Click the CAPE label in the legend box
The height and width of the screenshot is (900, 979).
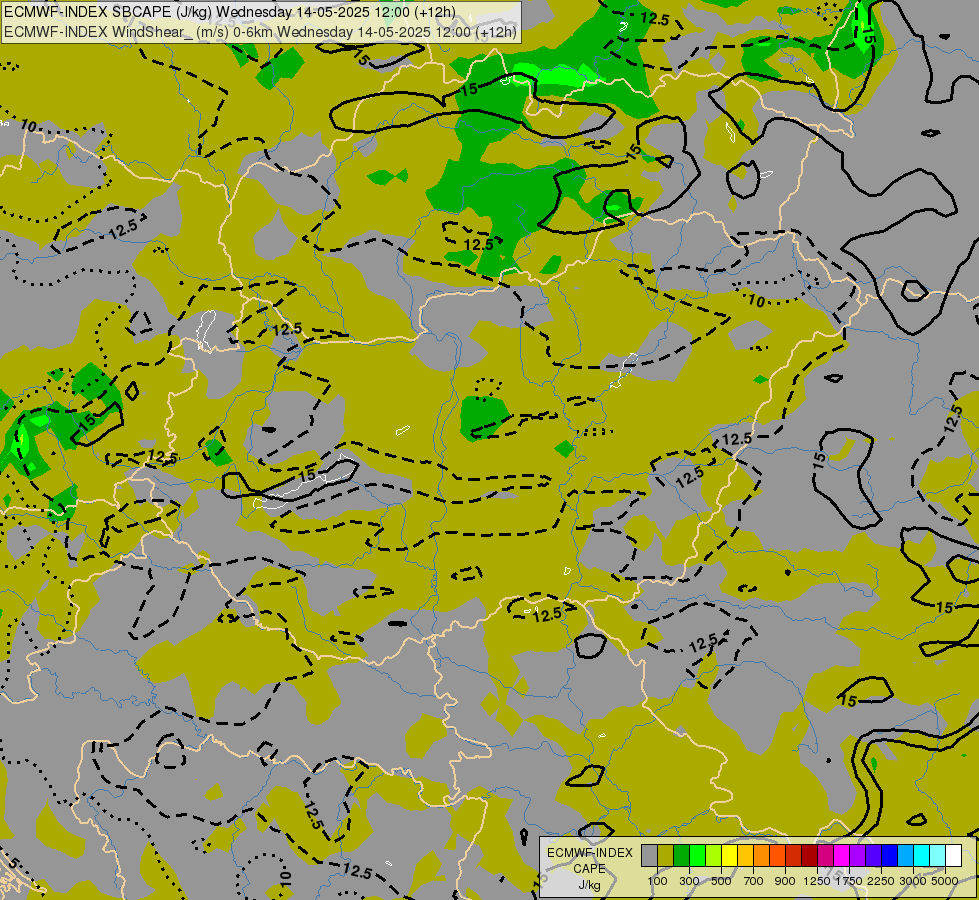pos(589,869)
